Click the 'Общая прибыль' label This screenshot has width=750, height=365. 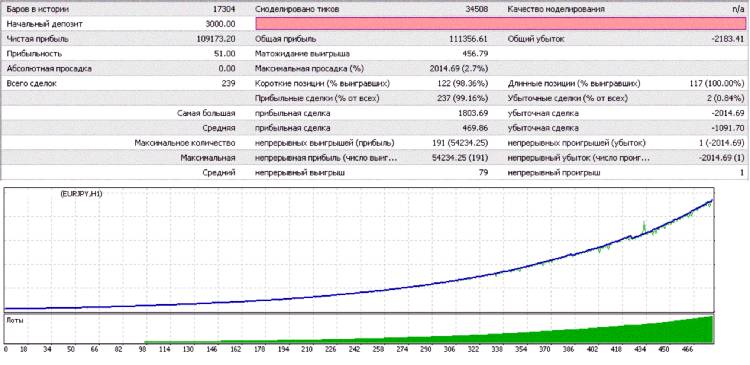pos(286,39)
